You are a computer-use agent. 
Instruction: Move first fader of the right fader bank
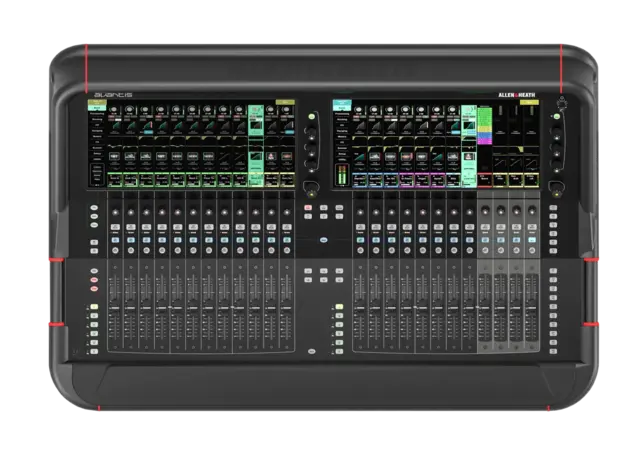360,307
